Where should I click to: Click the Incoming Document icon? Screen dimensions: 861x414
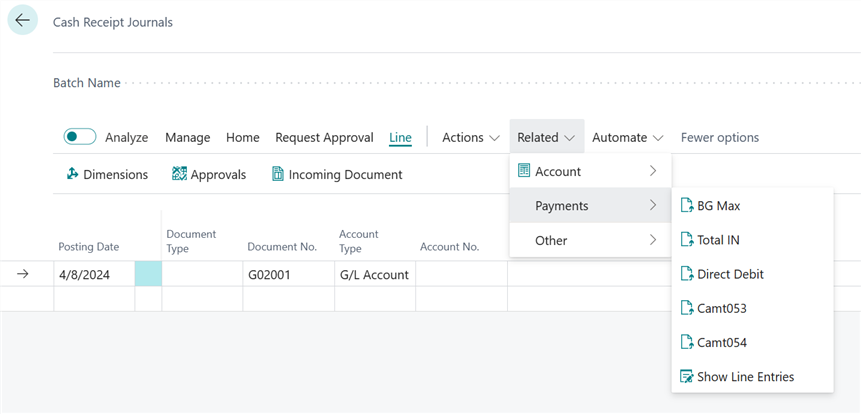tap(278, 174)
